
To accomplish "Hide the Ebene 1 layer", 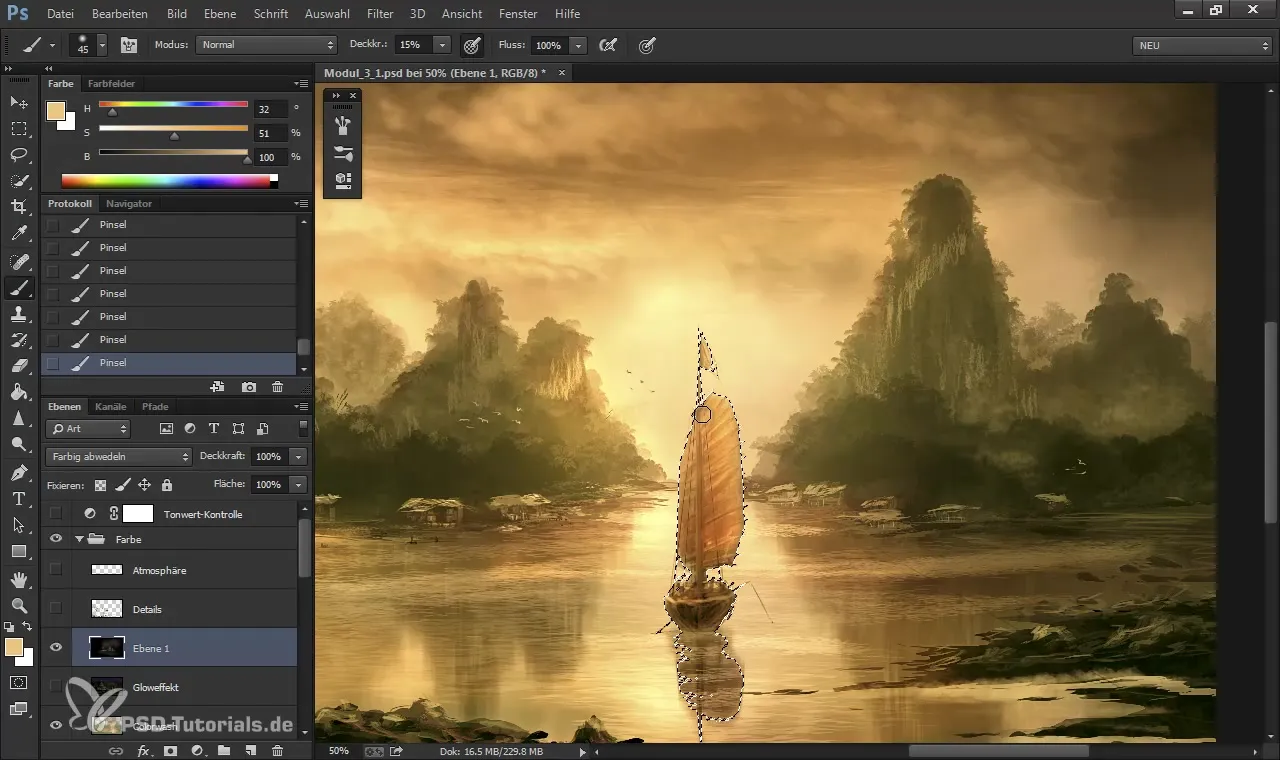I will tap(56, 648).
